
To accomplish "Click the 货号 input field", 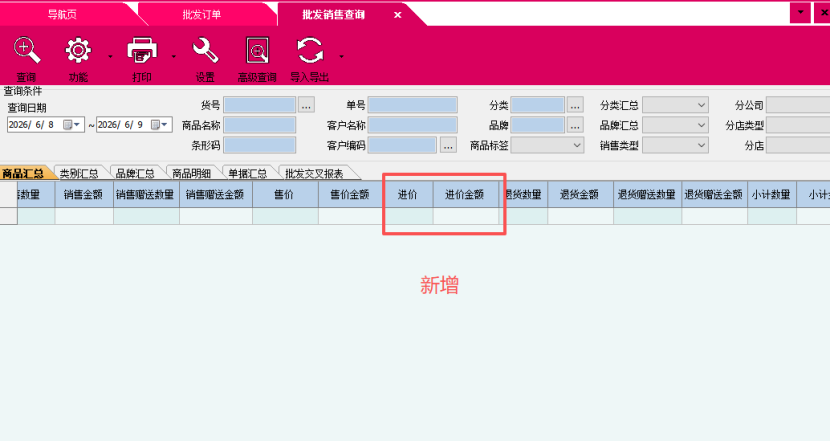I will tap(259, 105).
